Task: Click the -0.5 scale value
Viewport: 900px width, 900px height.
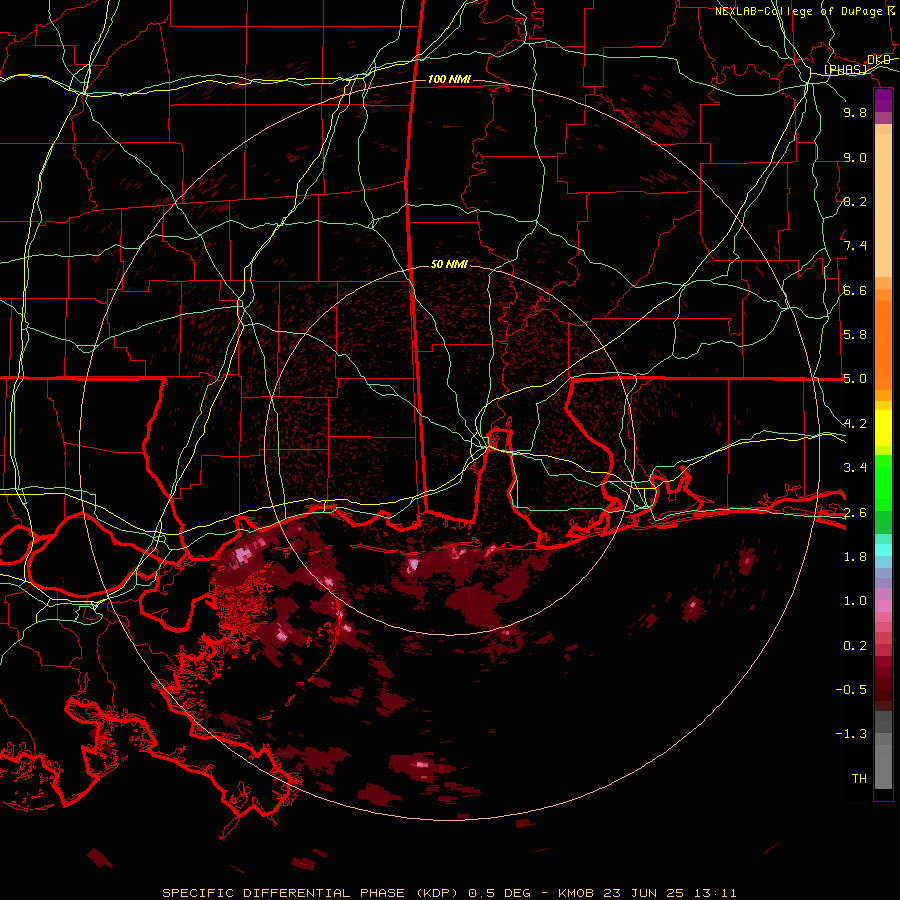Action: (x=851, y=690)
